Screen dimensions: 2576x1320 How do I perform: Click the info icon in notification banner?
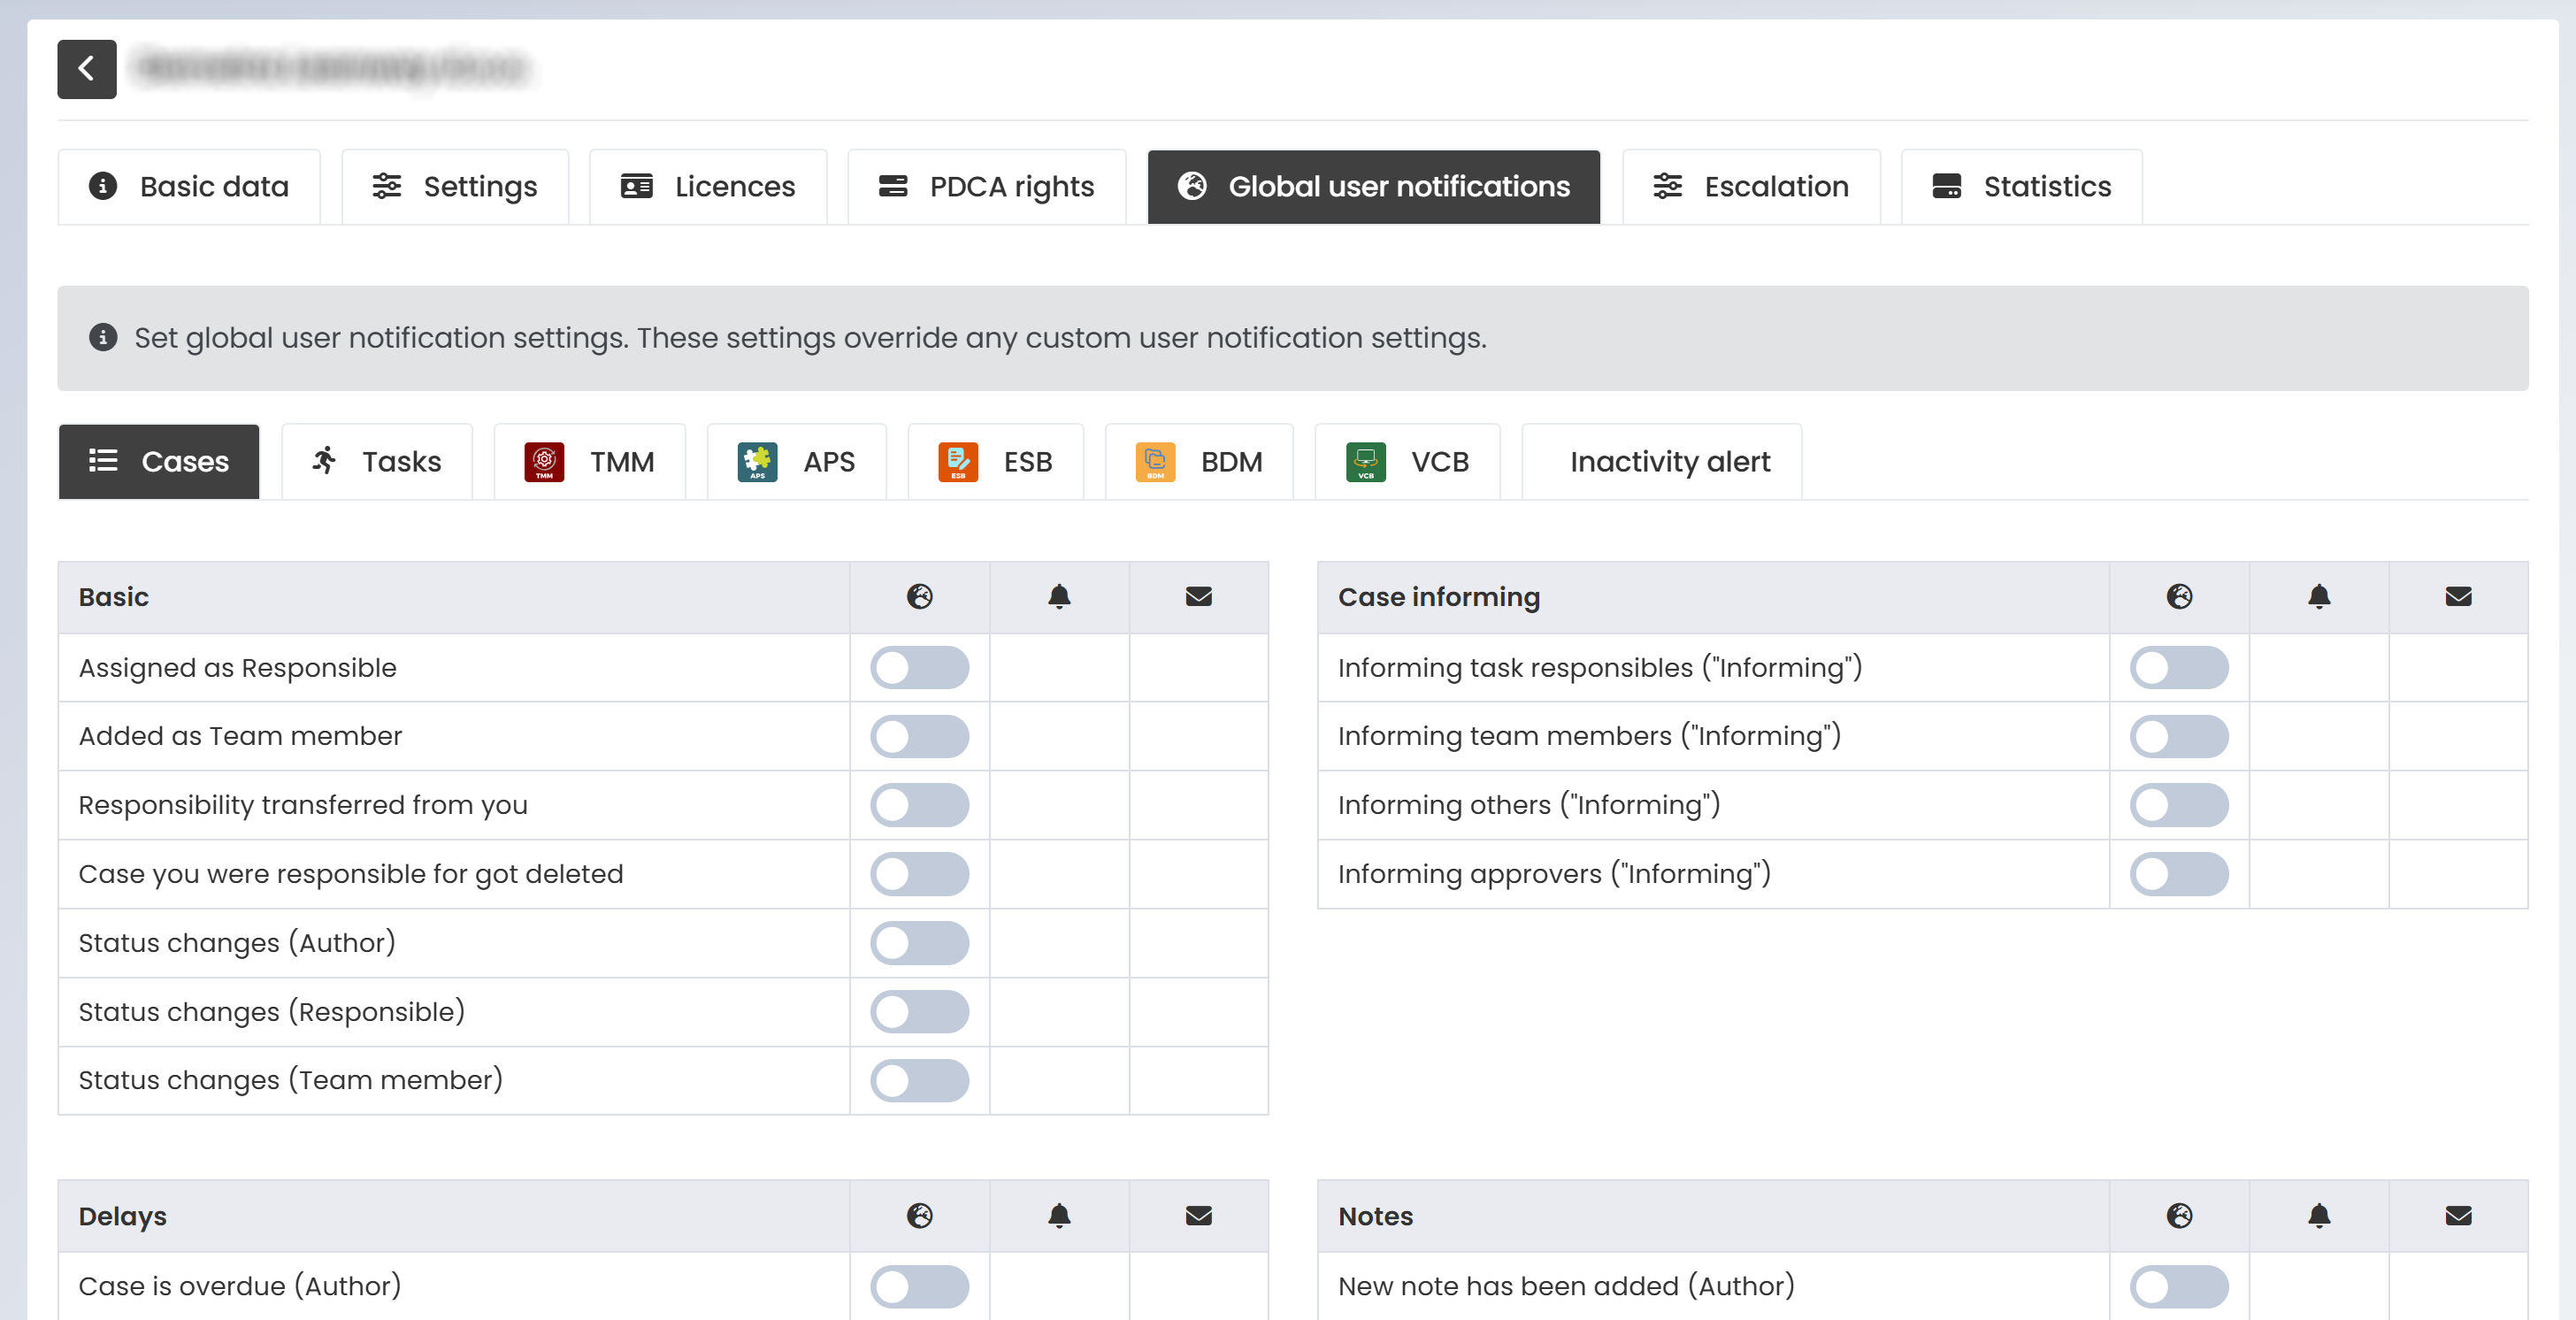click(x=103, y=338)
